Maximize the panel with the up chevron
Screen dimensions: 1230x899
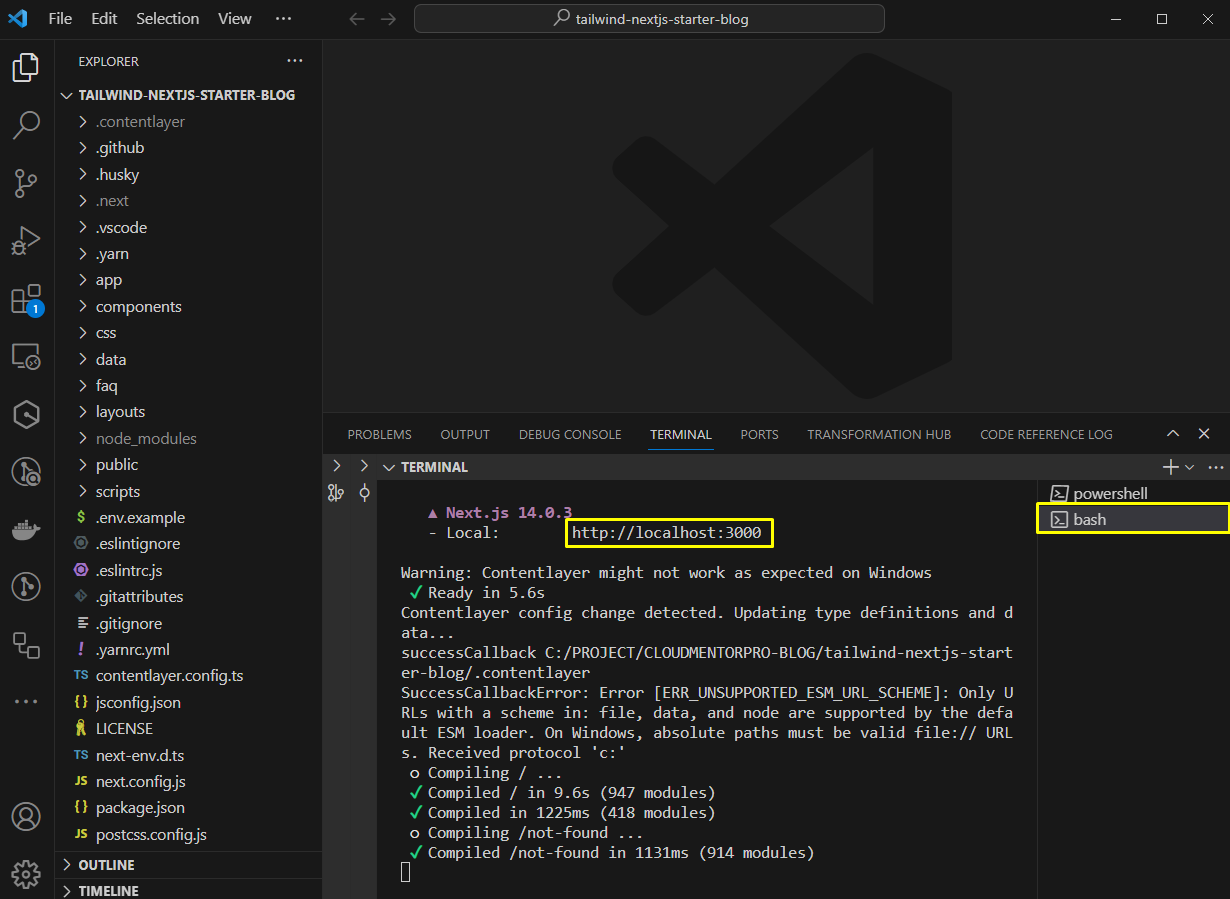point(1173,434)
